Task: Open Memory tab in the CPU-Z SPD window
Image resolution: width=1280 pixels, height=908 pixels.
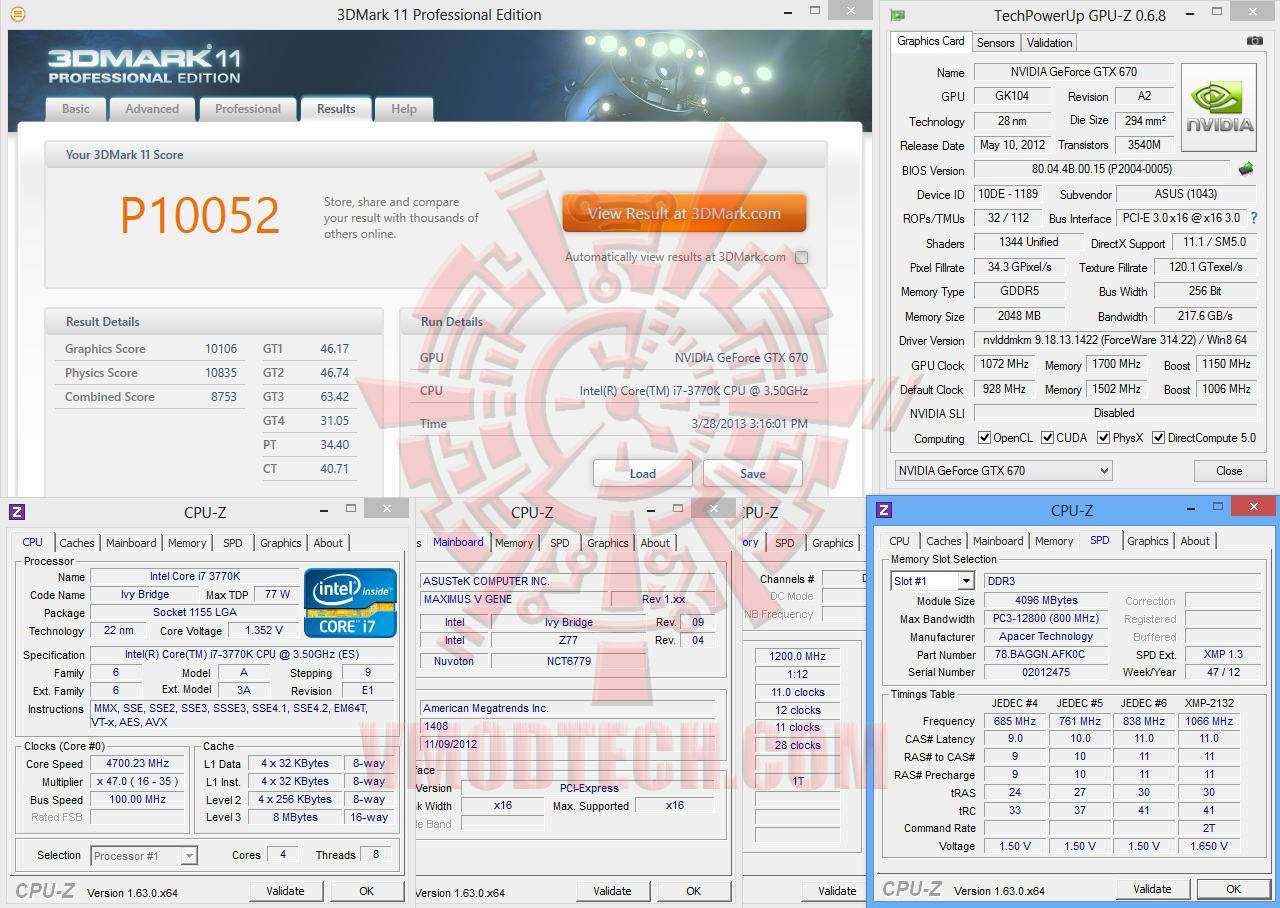Action: [1054, 541]
